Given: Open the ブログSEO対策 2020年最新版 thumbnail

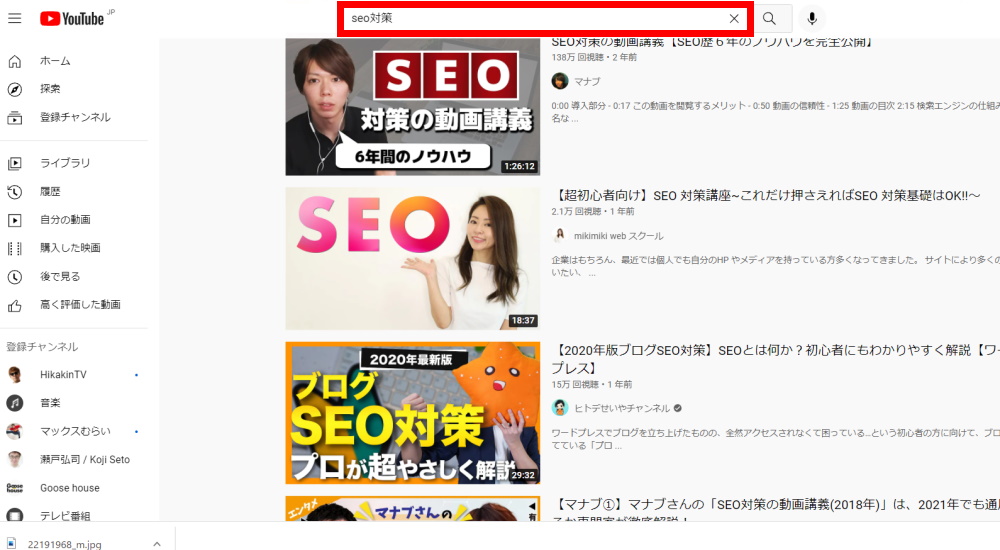Looking at the screenshot, I should pyautogui.click(x=413, y=413).
